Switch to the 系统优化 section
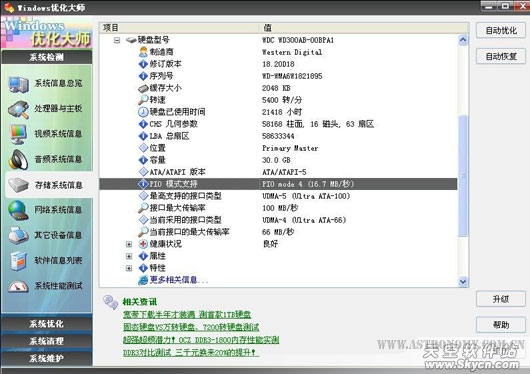The height and width of the screenshot is (374, 530). click(x=47, y=324)
